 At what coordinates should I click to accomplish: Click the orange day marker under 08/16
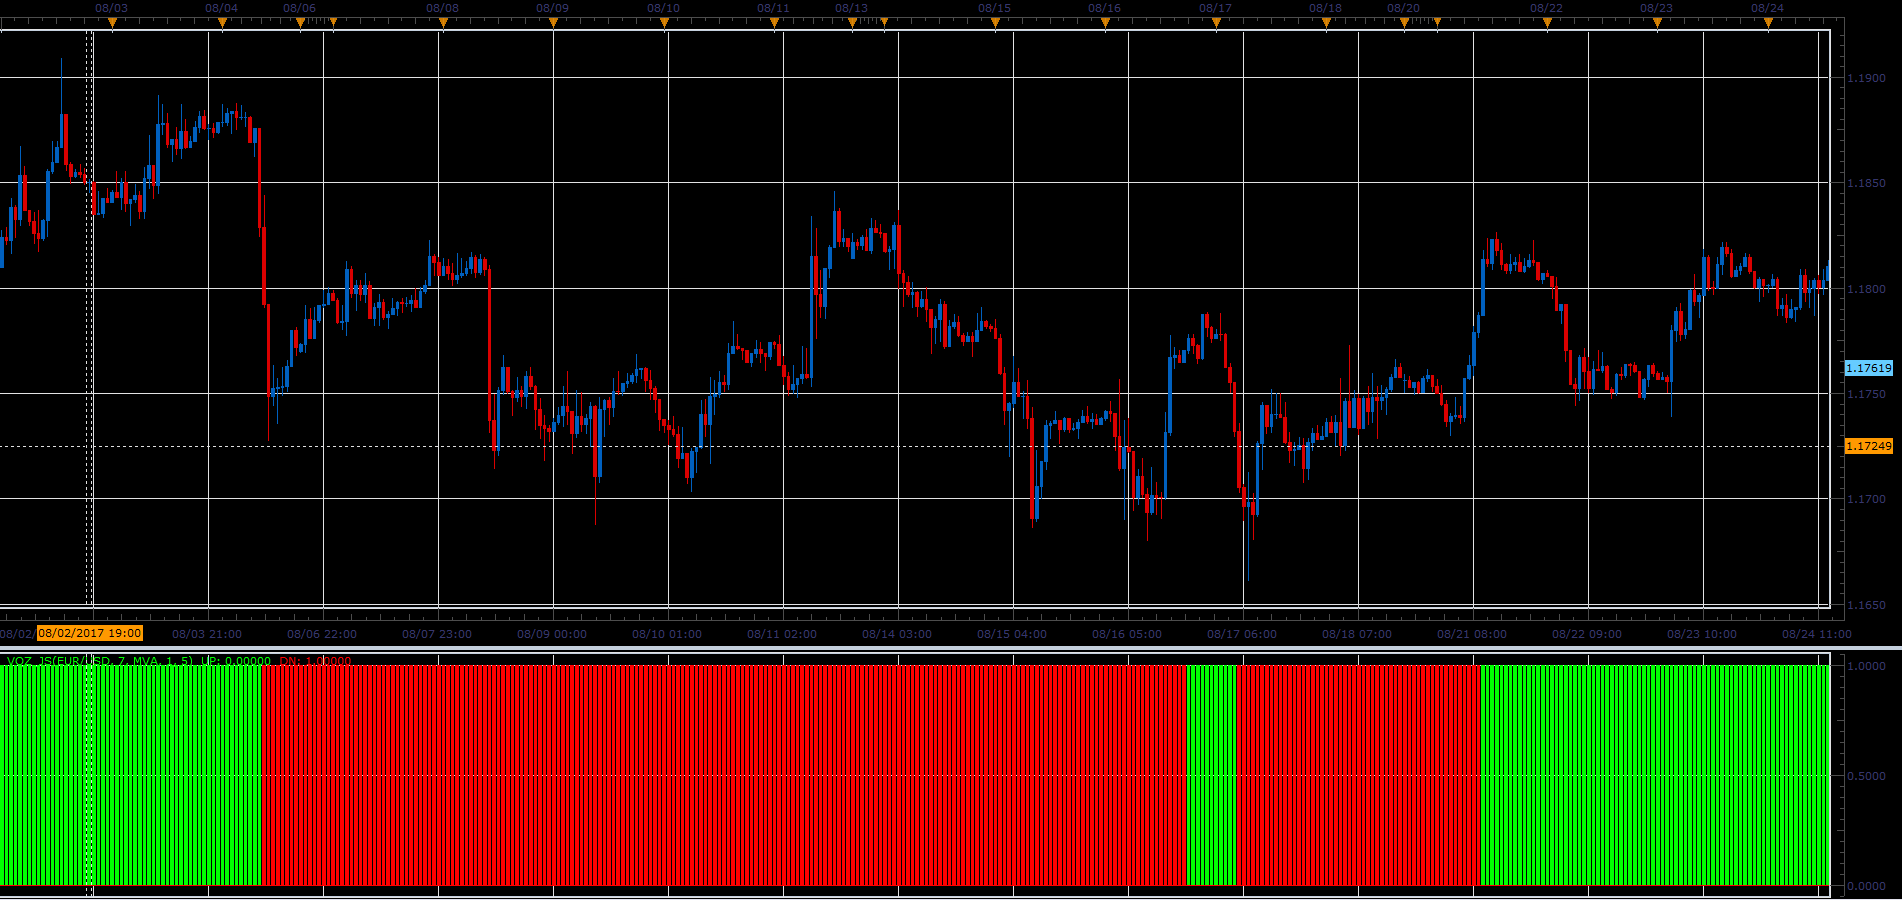(1105, 22)
